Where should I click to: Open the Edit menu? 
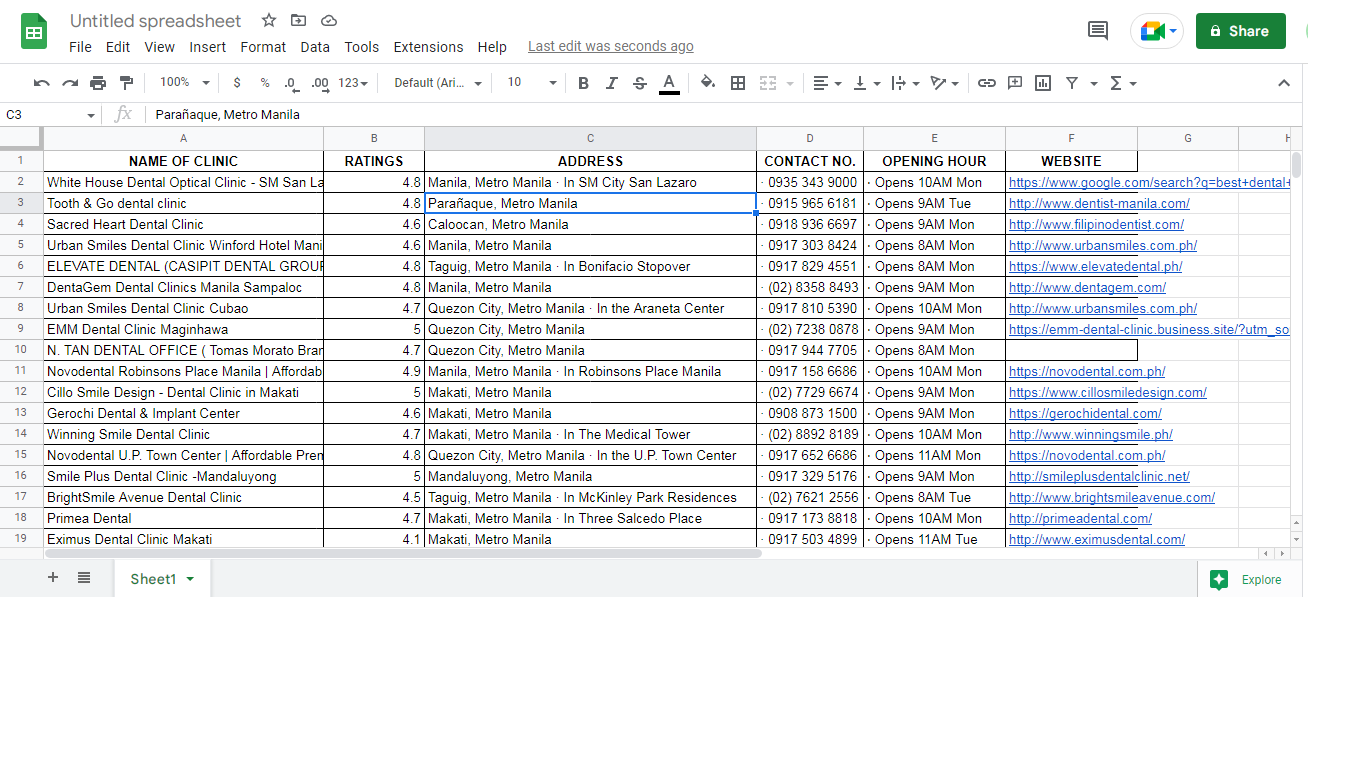[x=118, y=47]
